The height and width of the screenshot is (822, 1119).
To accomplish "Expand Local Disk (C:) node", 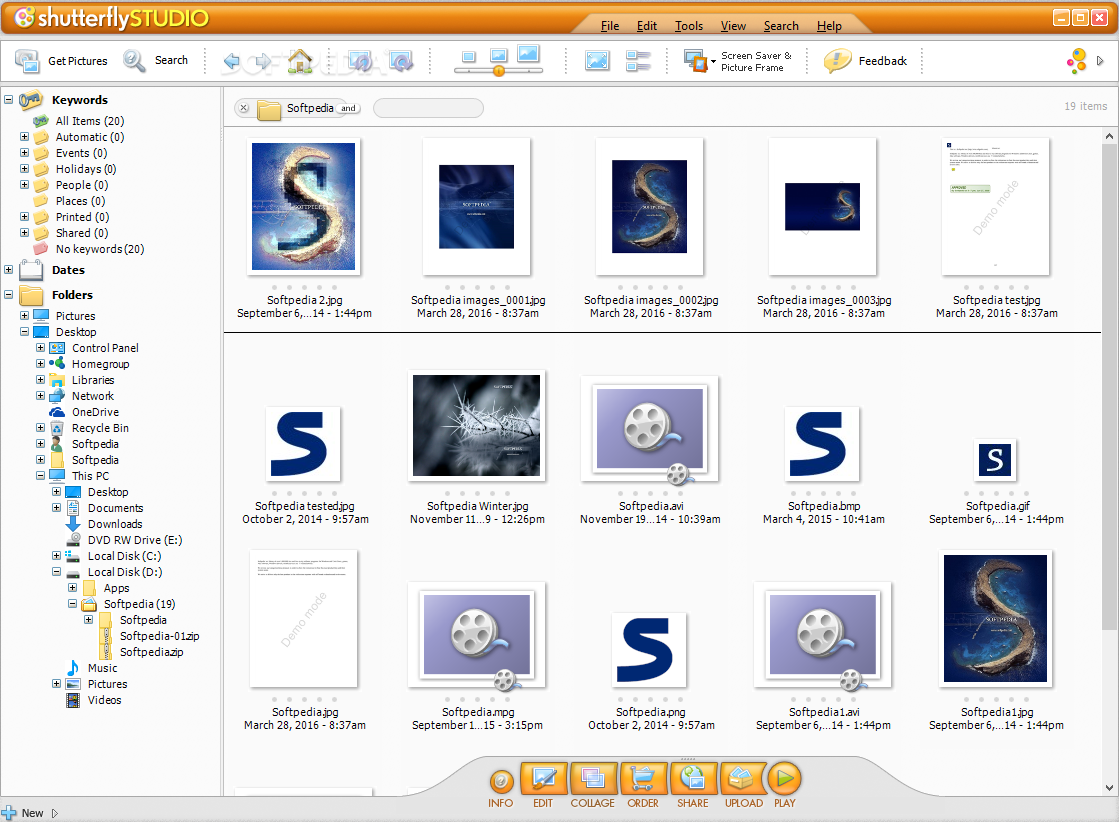I will [x=56, y=555].
